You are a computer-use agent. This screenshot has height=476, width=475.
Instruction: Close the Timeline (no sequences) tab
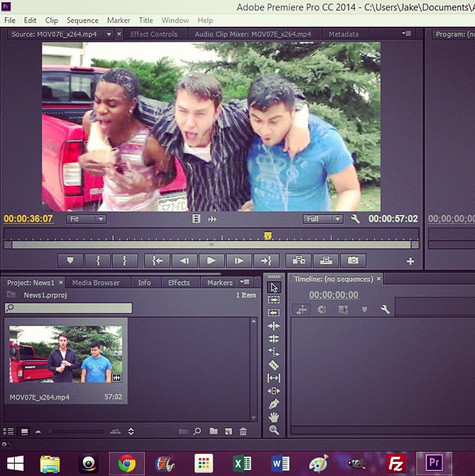tap(379, 279)
